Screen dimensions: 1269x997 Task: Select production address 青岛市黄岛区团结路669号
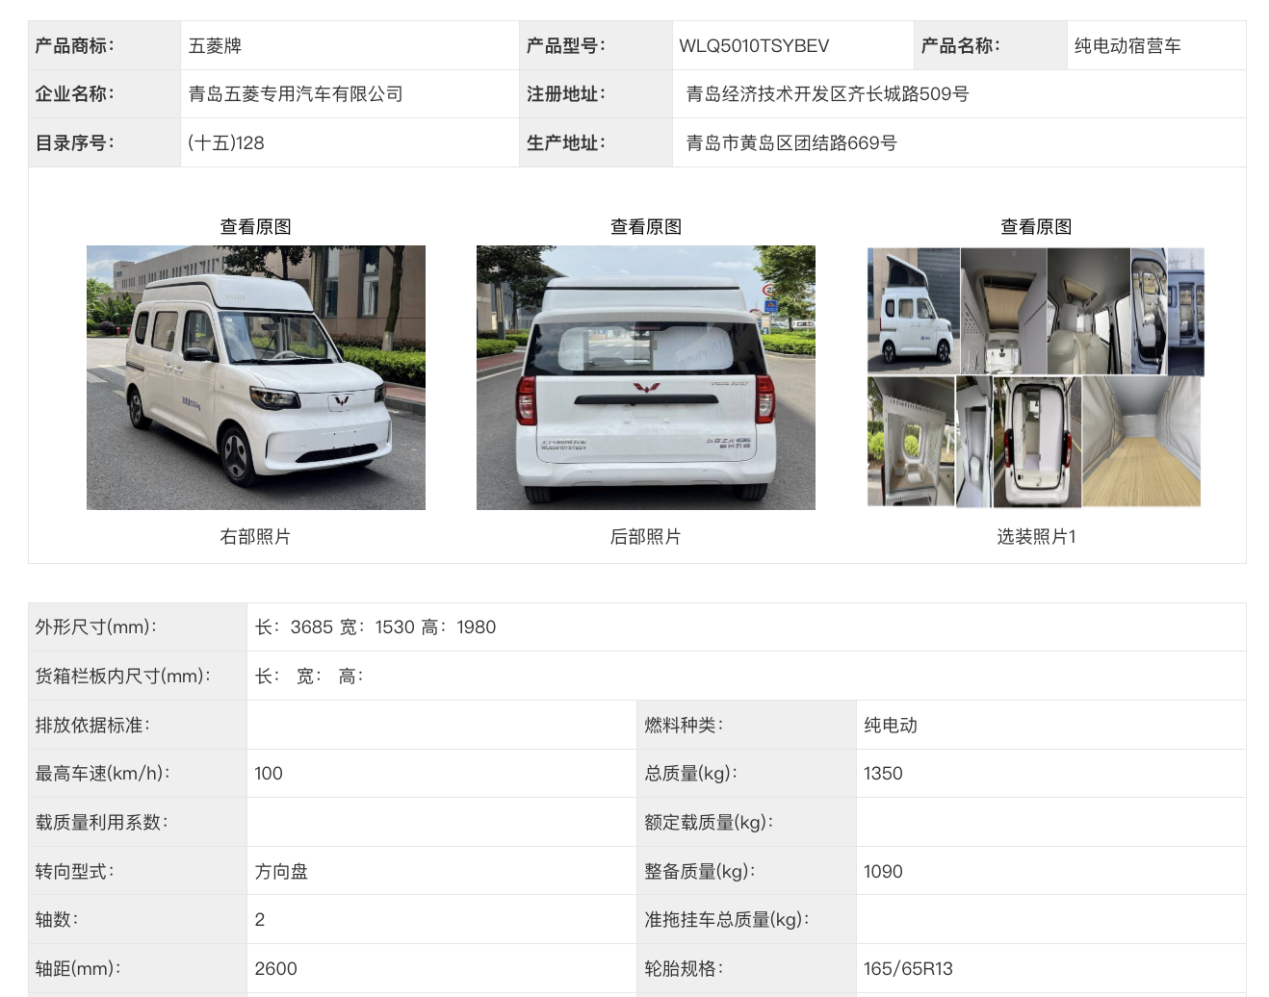[x=791, y=143]
